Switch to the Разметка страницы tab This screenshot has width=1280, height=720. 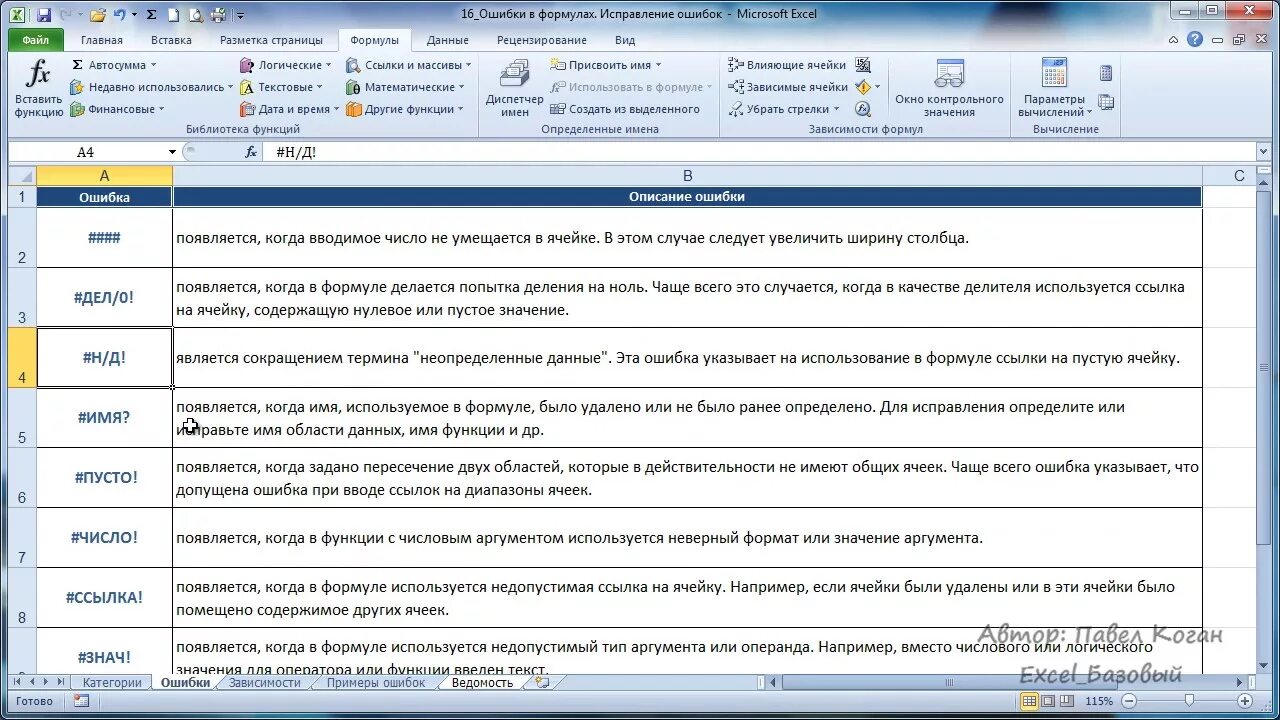point(271,40)
